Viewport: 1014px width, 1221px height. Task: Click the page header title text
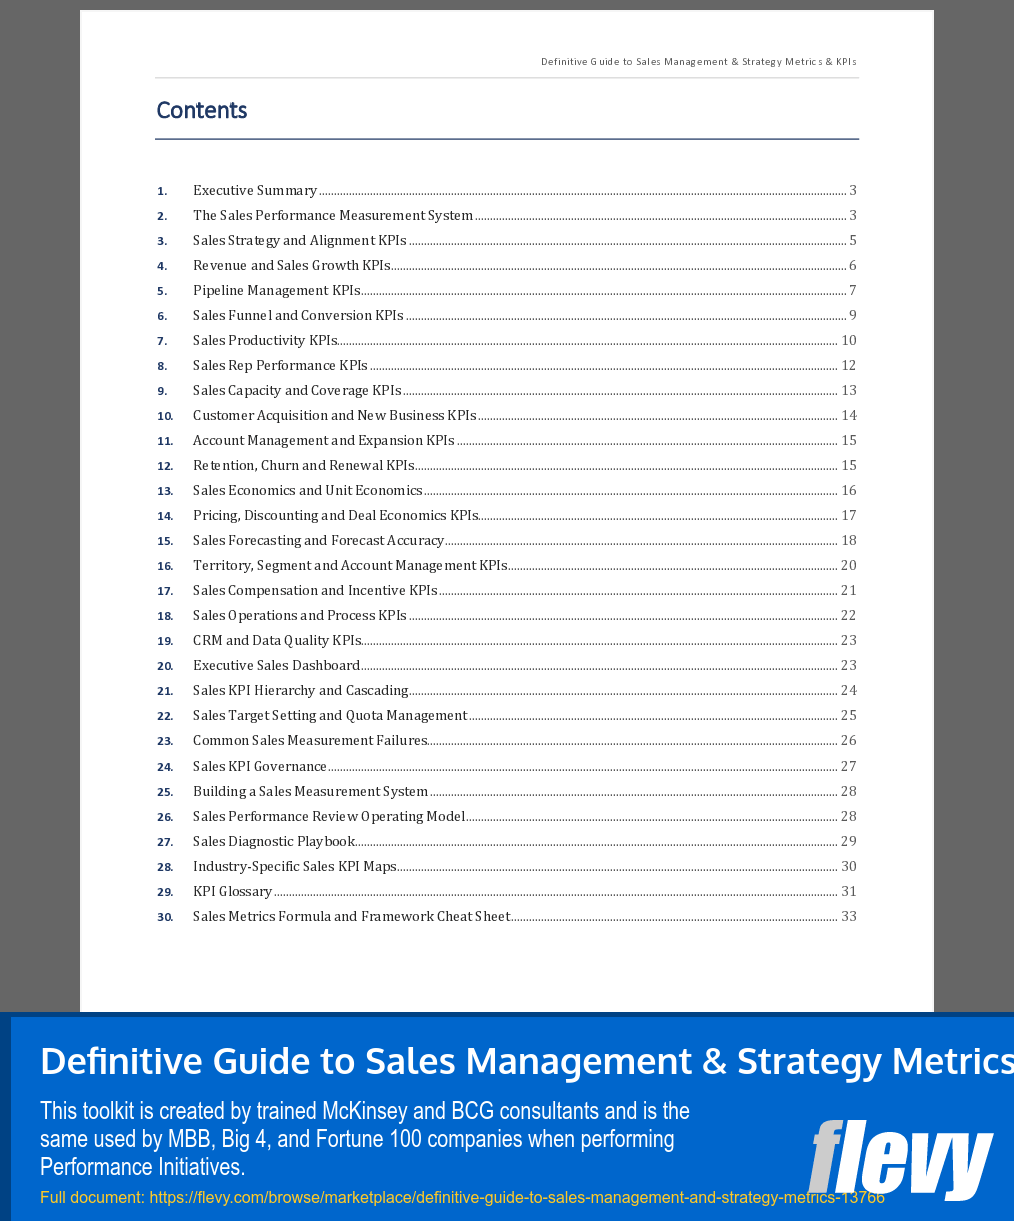point(699,62)
